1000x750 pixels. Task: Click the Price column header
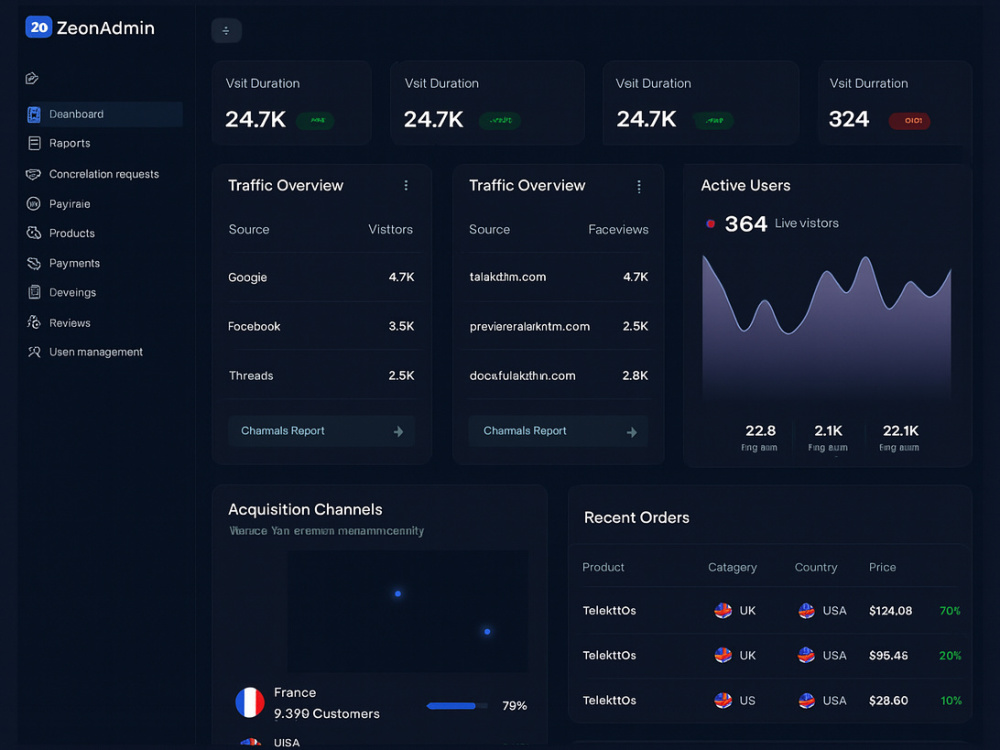(882, 568)
